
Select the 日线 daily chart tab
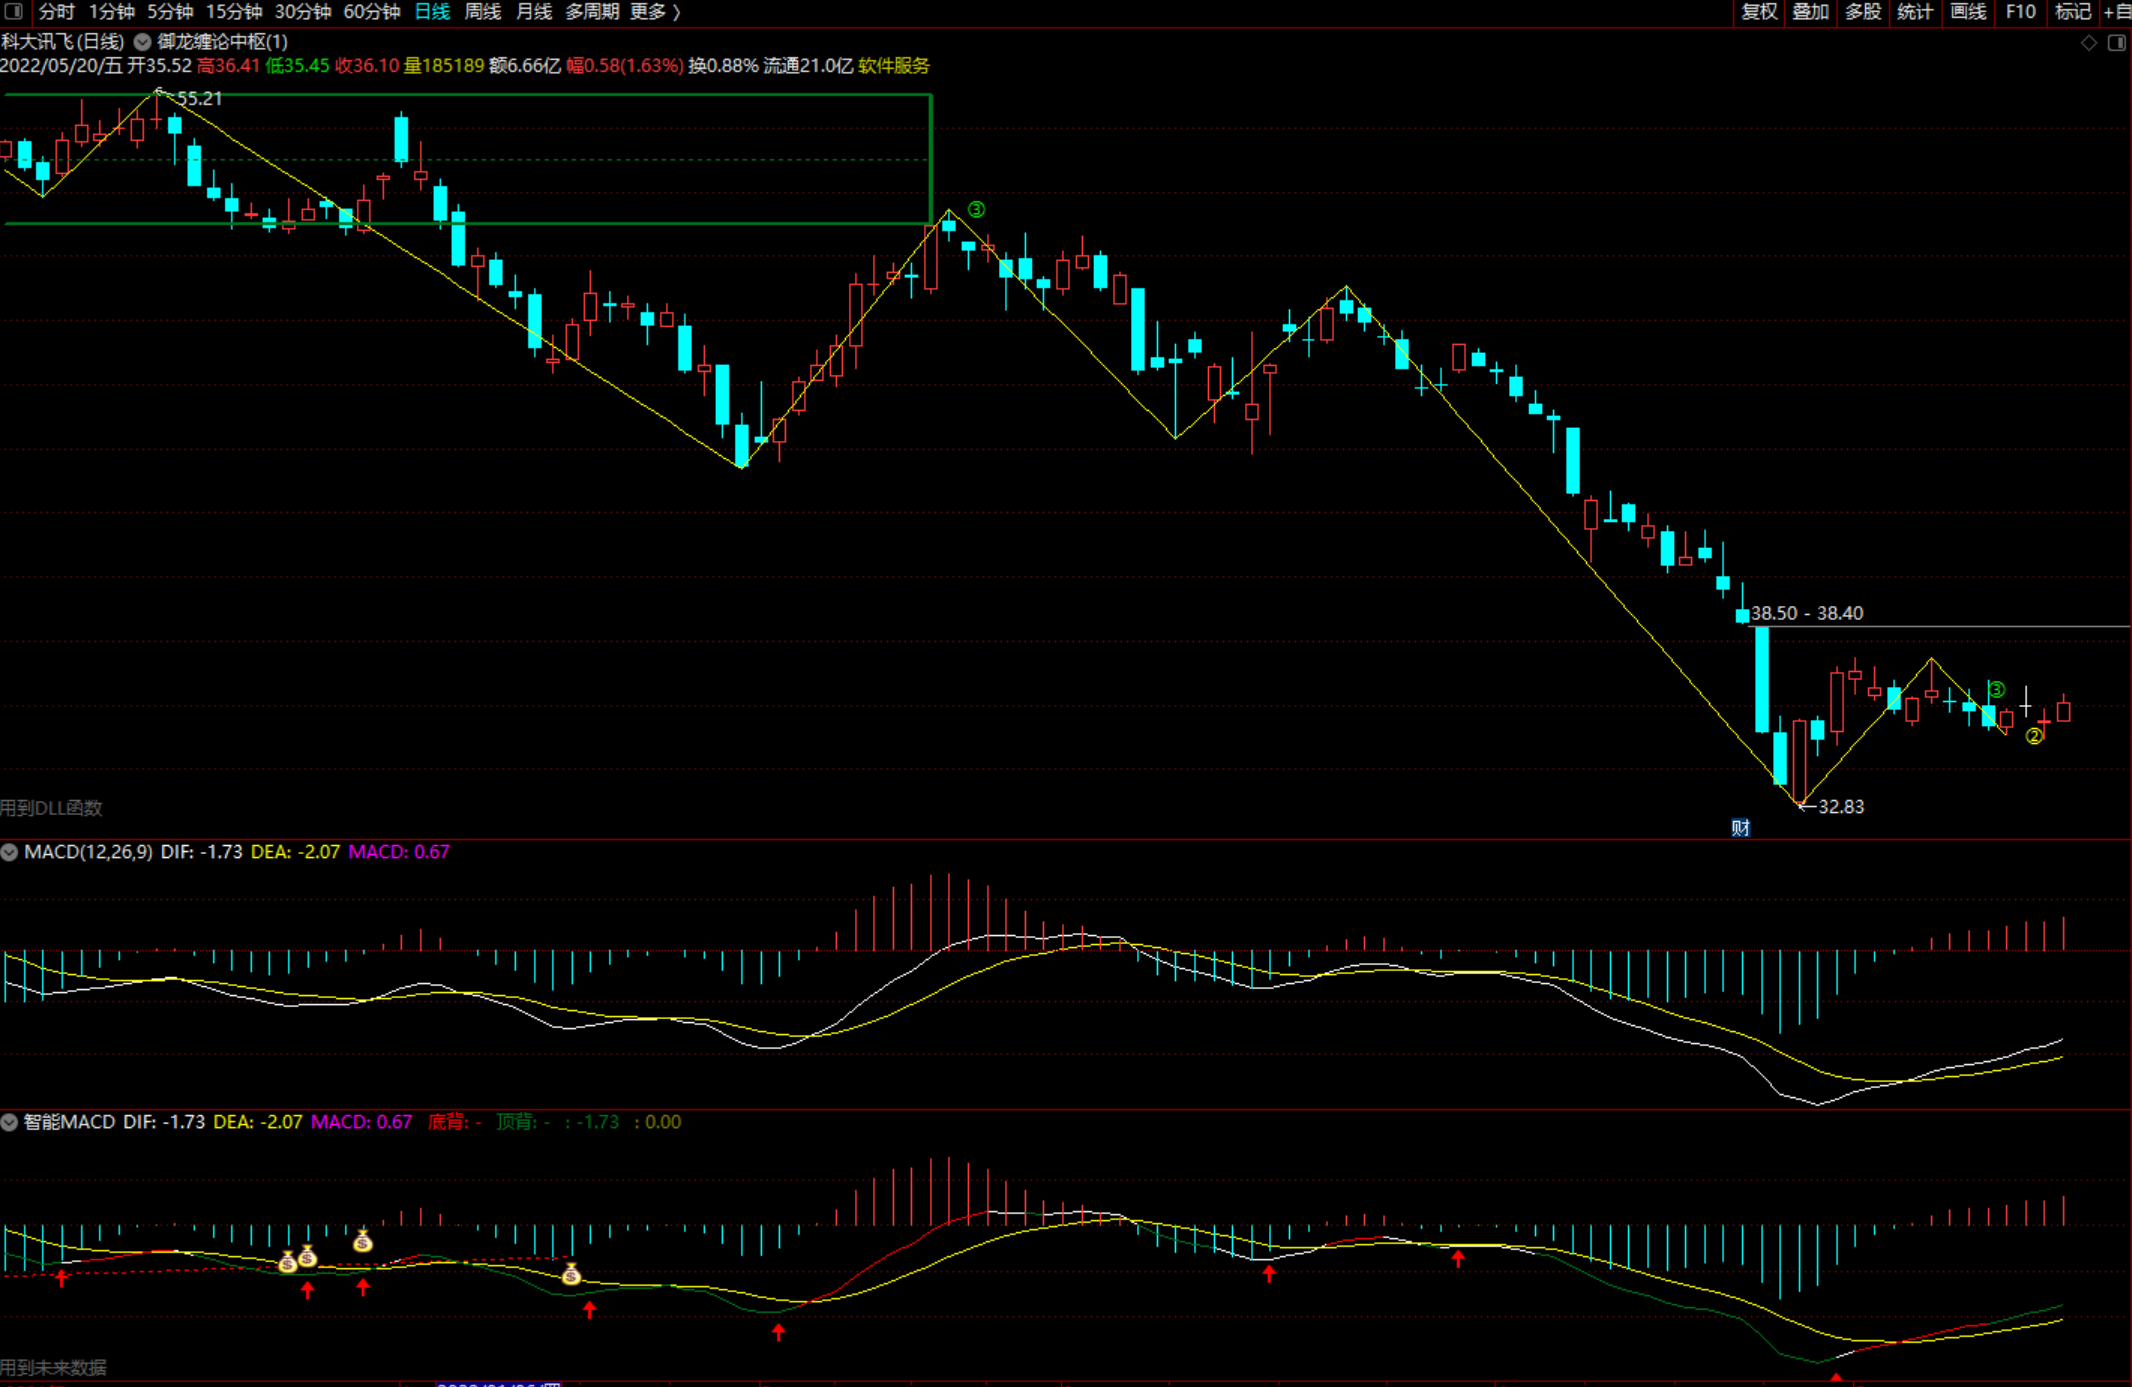(x=432, y=12)
